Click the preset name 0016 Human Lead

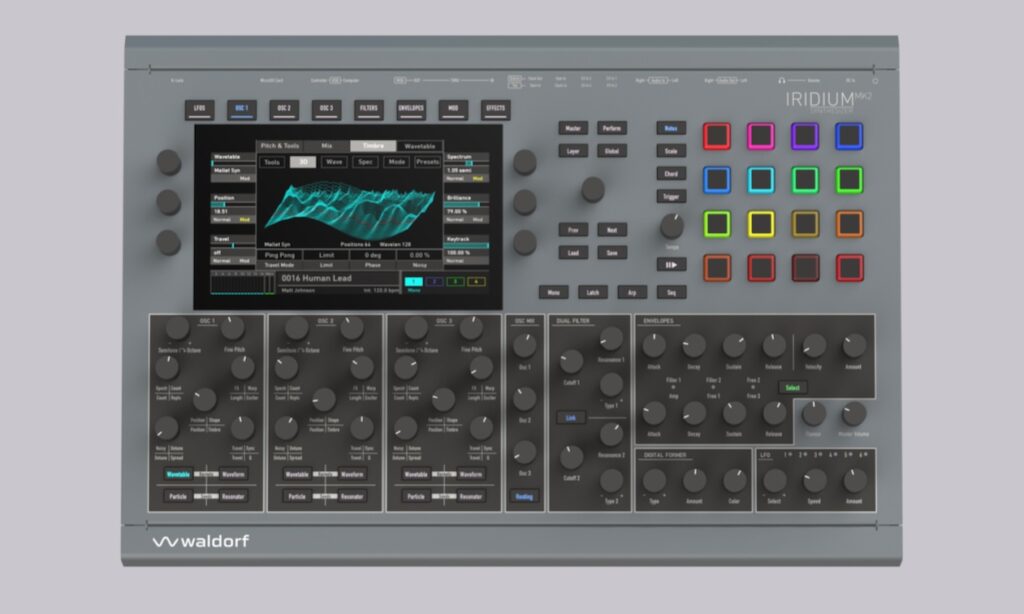(315, 278)
